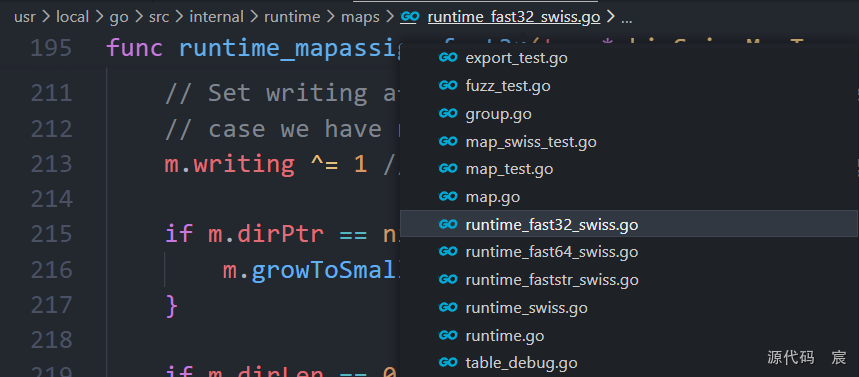This screenshot has width=859, height=377.
Task: Click Go icon beside runtime_swiss.go
Action: tap(448, 307)
